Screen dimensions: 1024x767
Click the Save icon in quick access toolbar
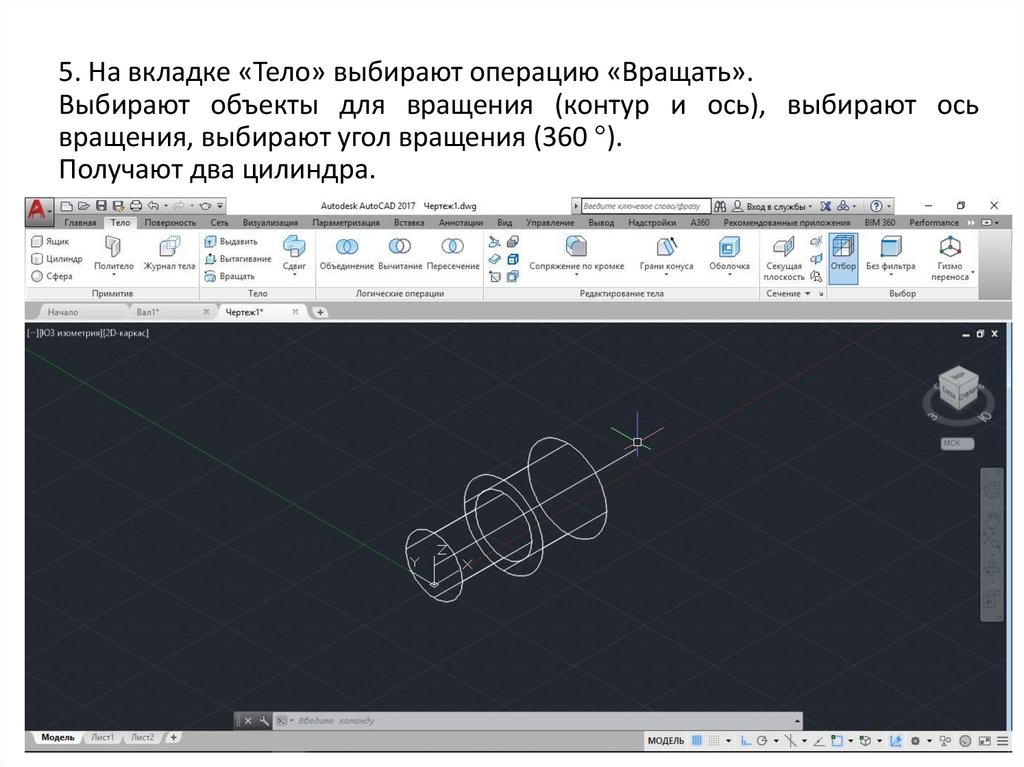point(101,206)
